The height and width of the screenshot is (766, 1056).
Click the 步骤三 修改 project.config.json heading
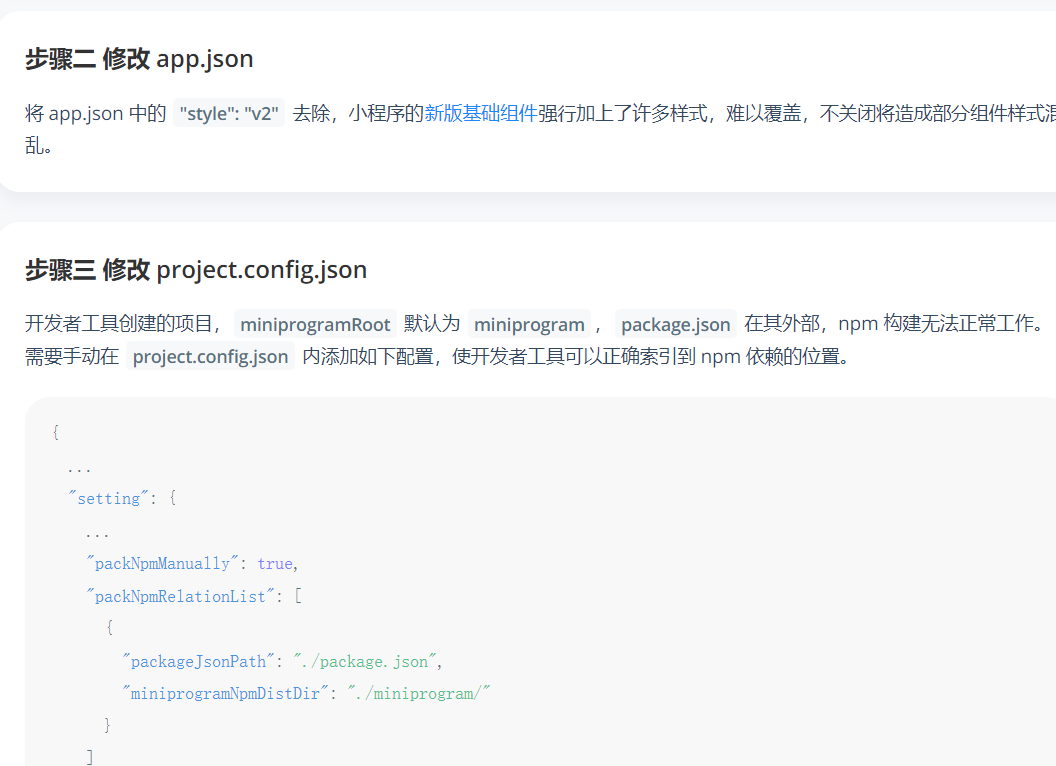[196, 270]
